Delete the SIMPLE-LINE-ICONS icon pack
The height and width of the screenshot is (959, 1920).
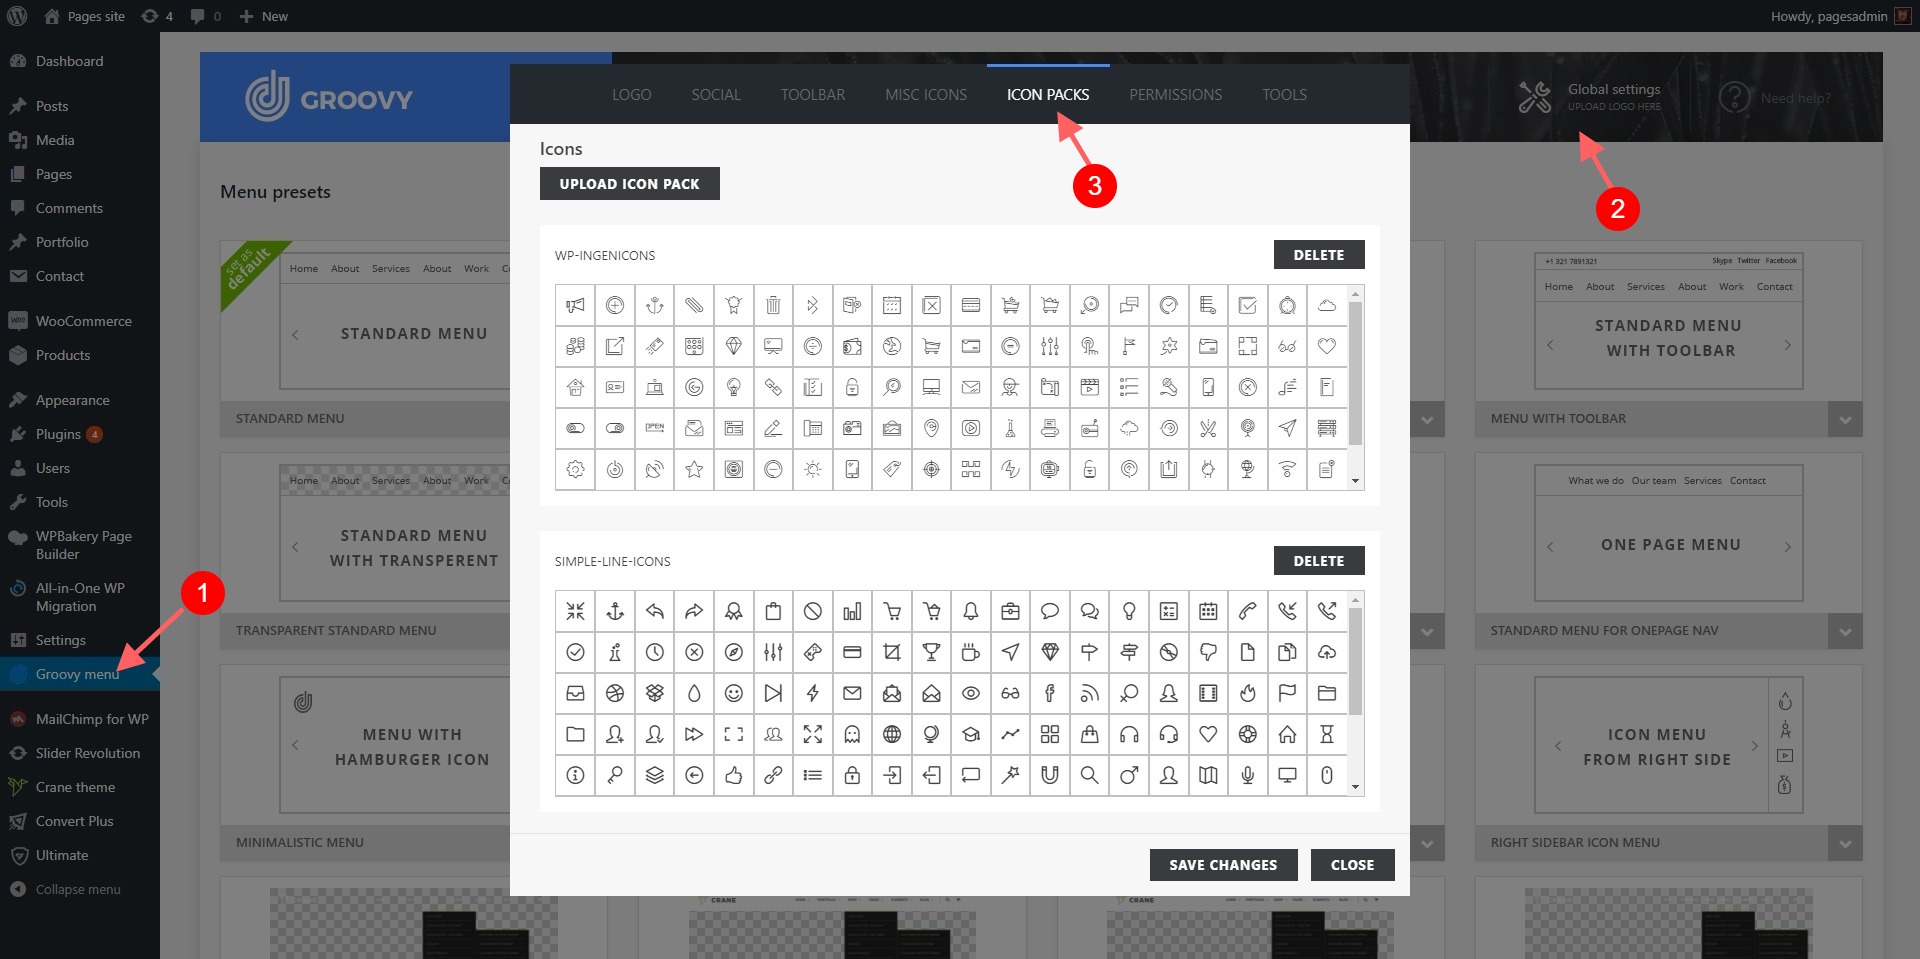point(1319,561)
